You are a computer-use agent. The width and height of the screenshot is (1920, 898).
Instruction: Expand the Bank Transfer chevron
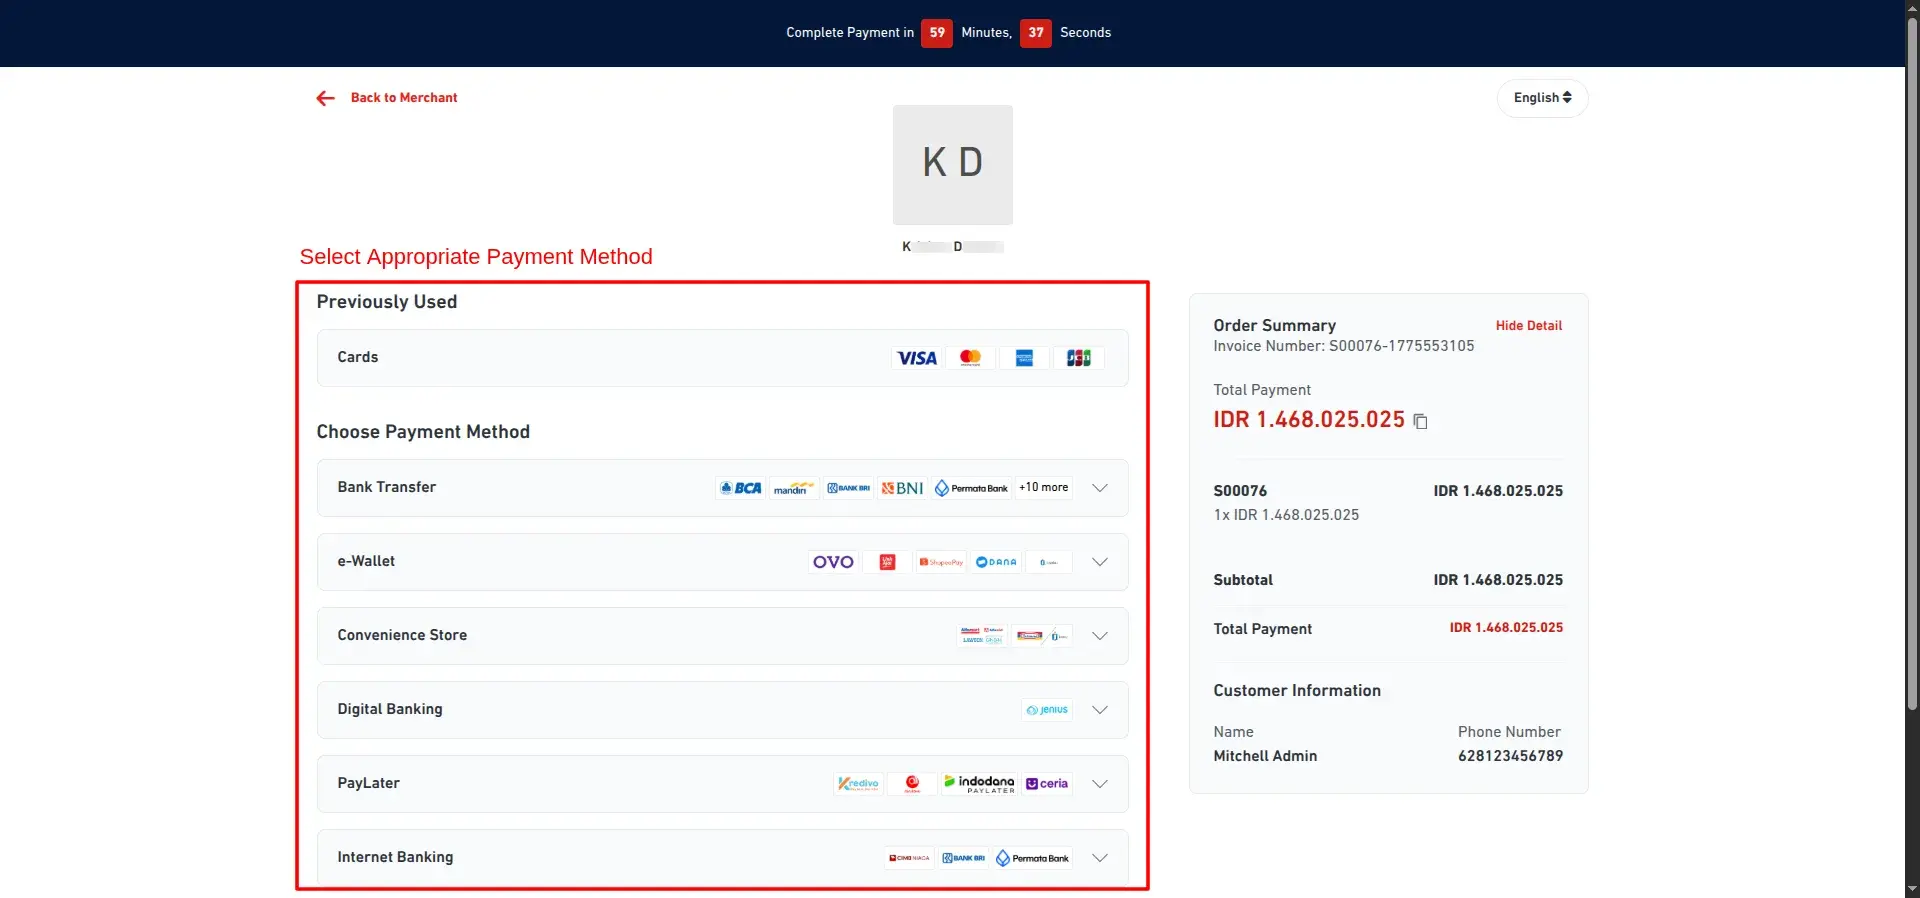[x=1100, y=488]
